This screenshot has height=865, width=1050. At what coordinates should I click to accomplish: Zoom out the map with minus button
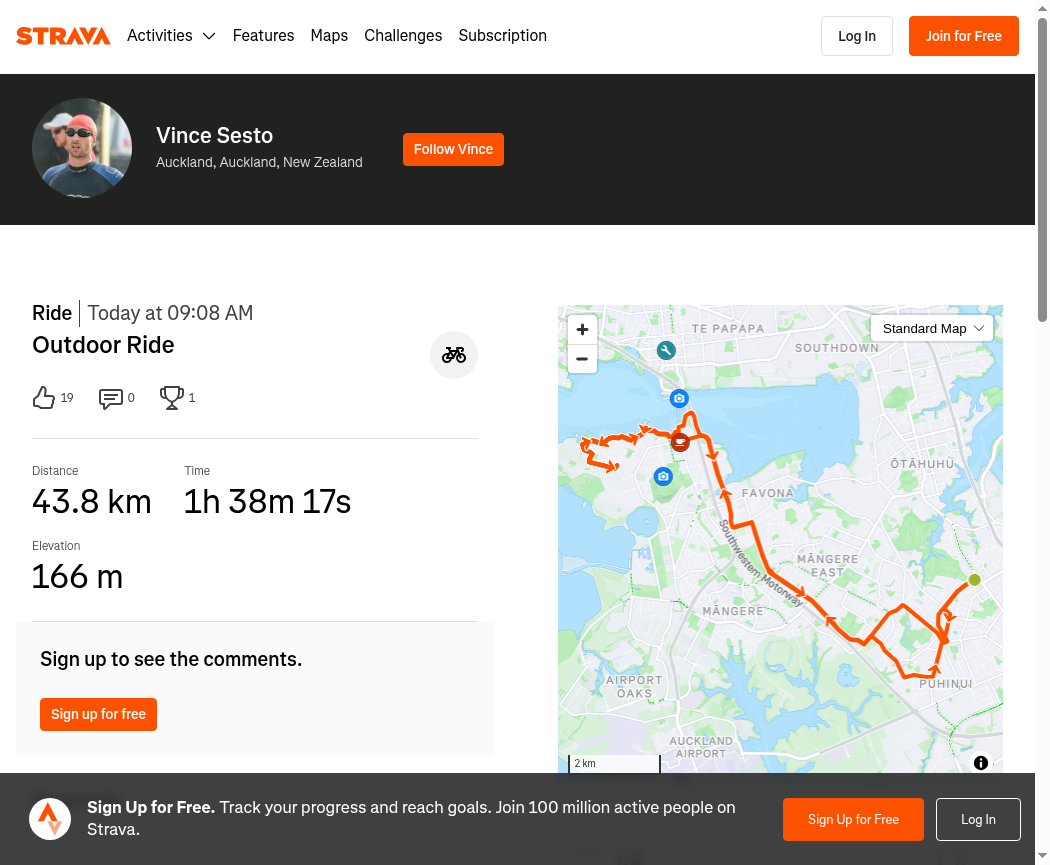tap(583, 359)
